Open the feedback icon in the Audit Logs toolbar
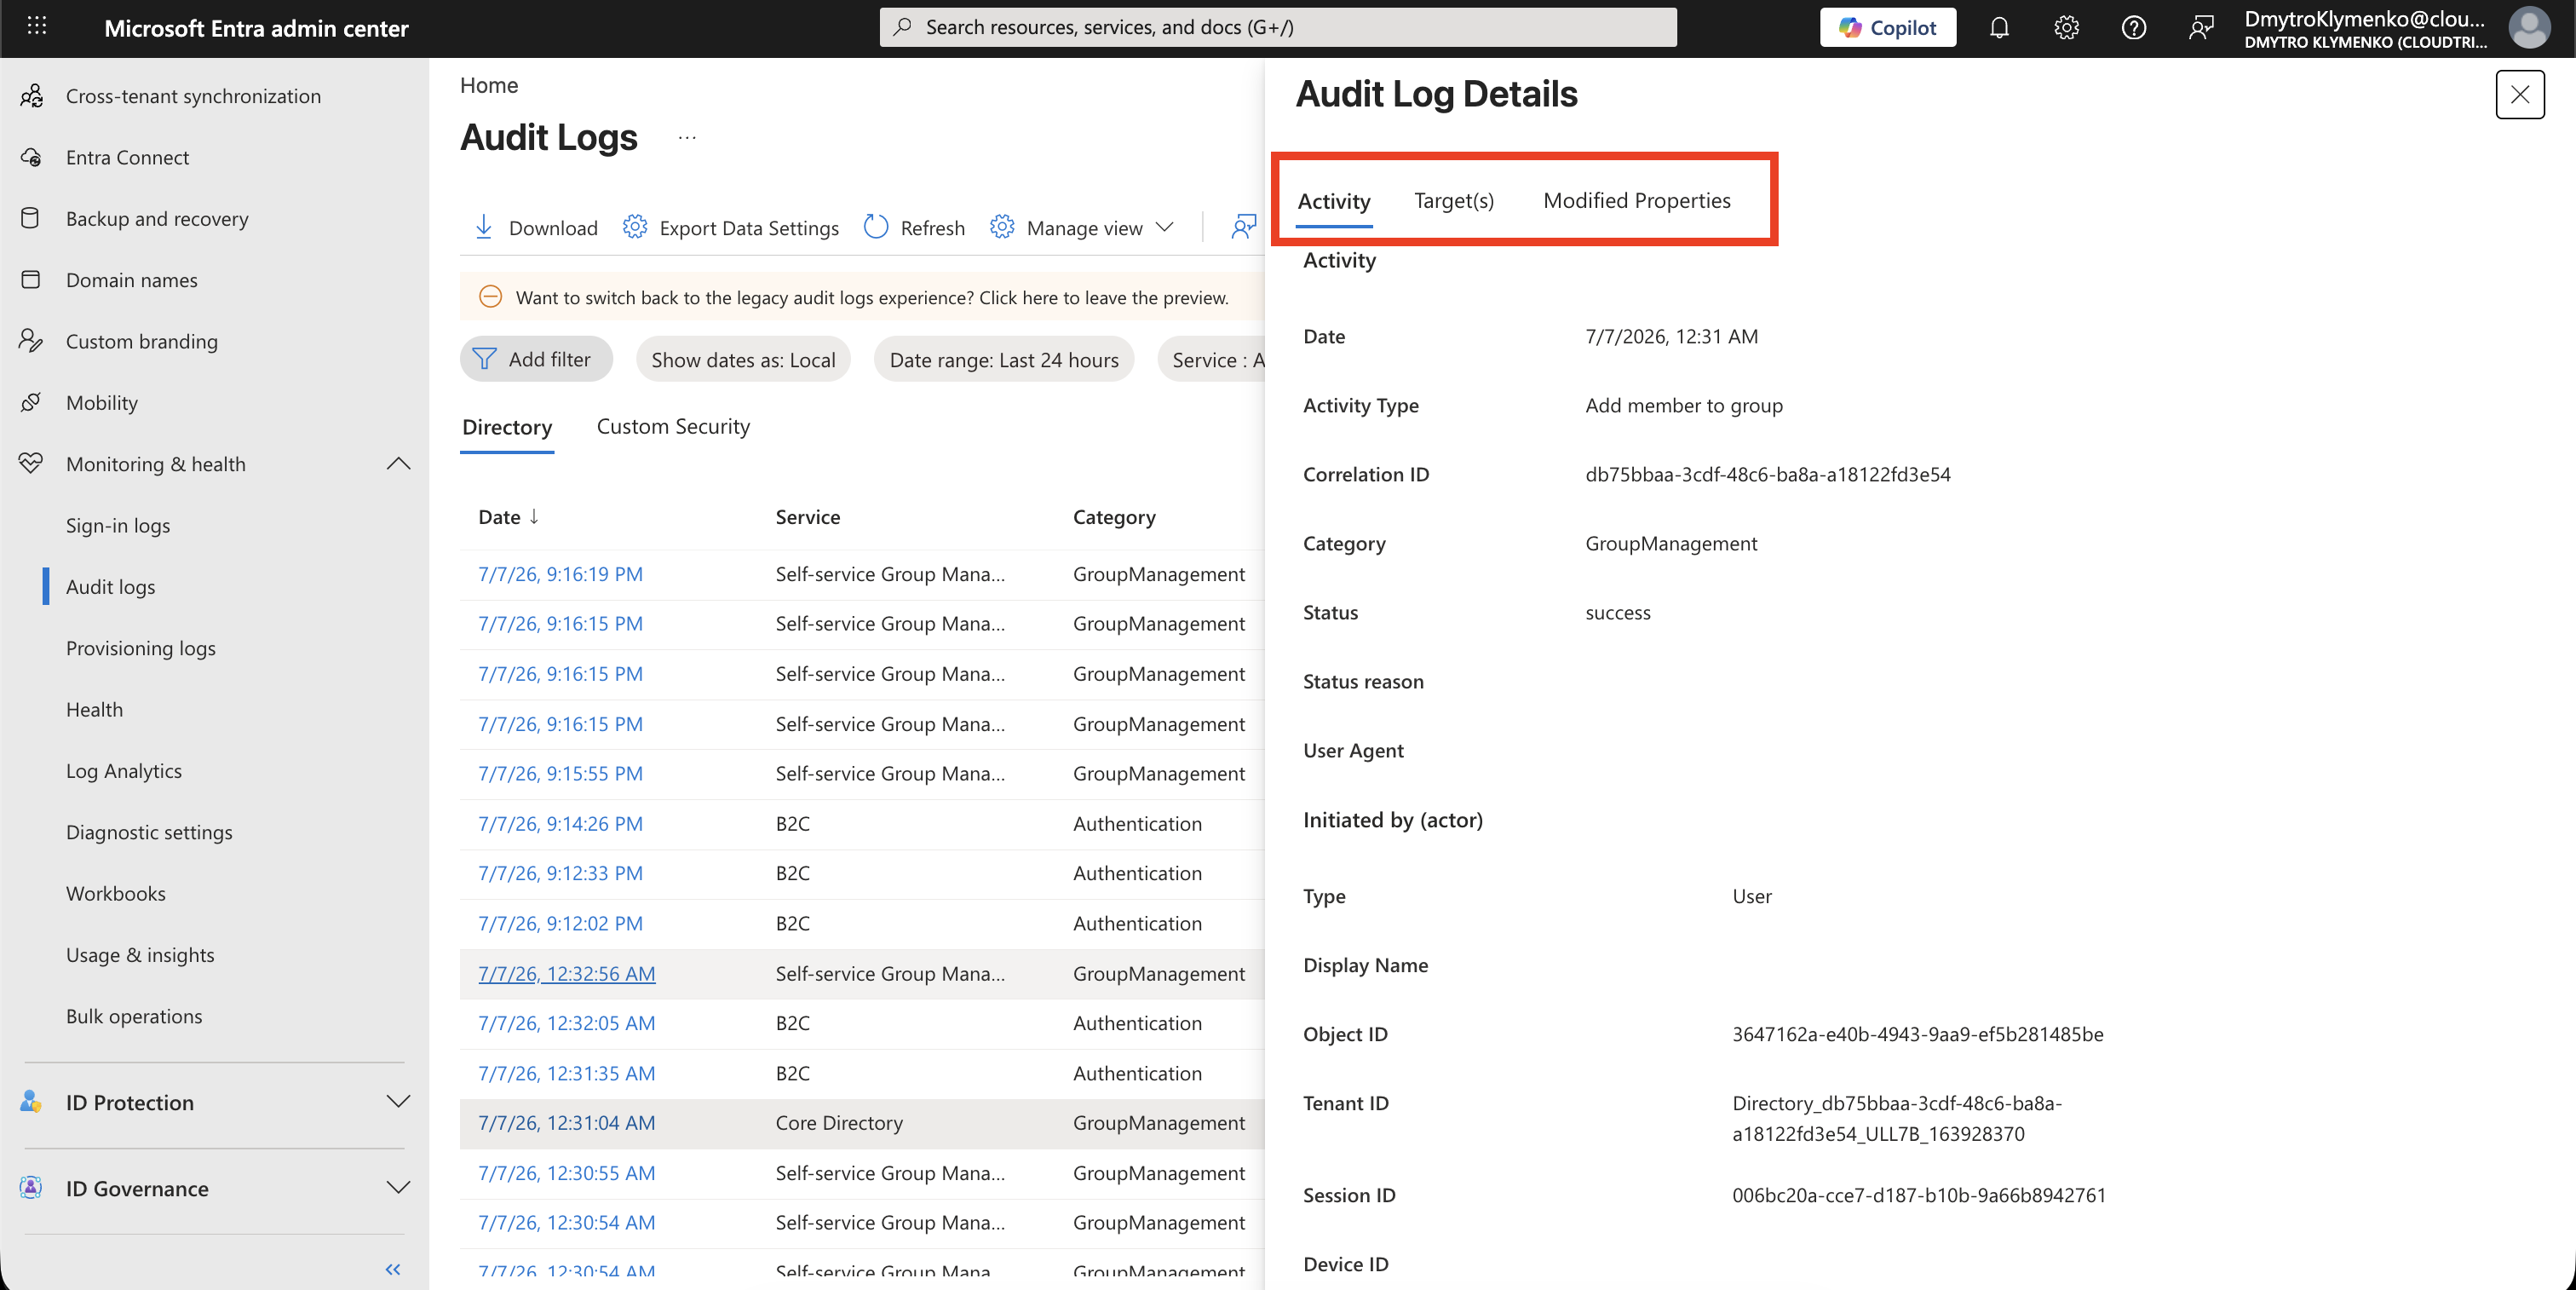 (1243, 227)
